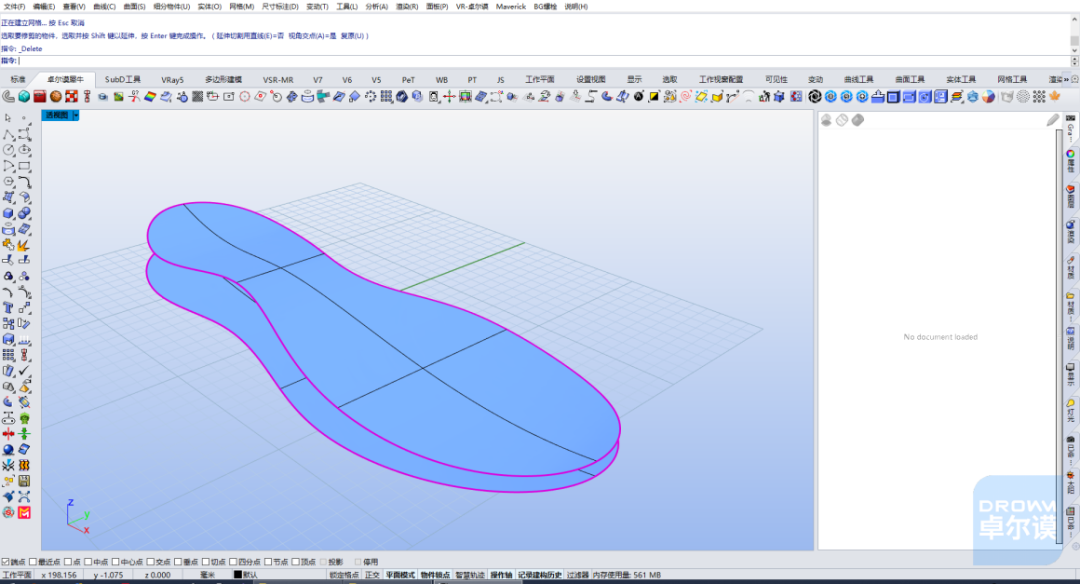Enable the 四分点 osnap checkbox
This screenshot has width=1080, height=584.
tap(233, 562)
